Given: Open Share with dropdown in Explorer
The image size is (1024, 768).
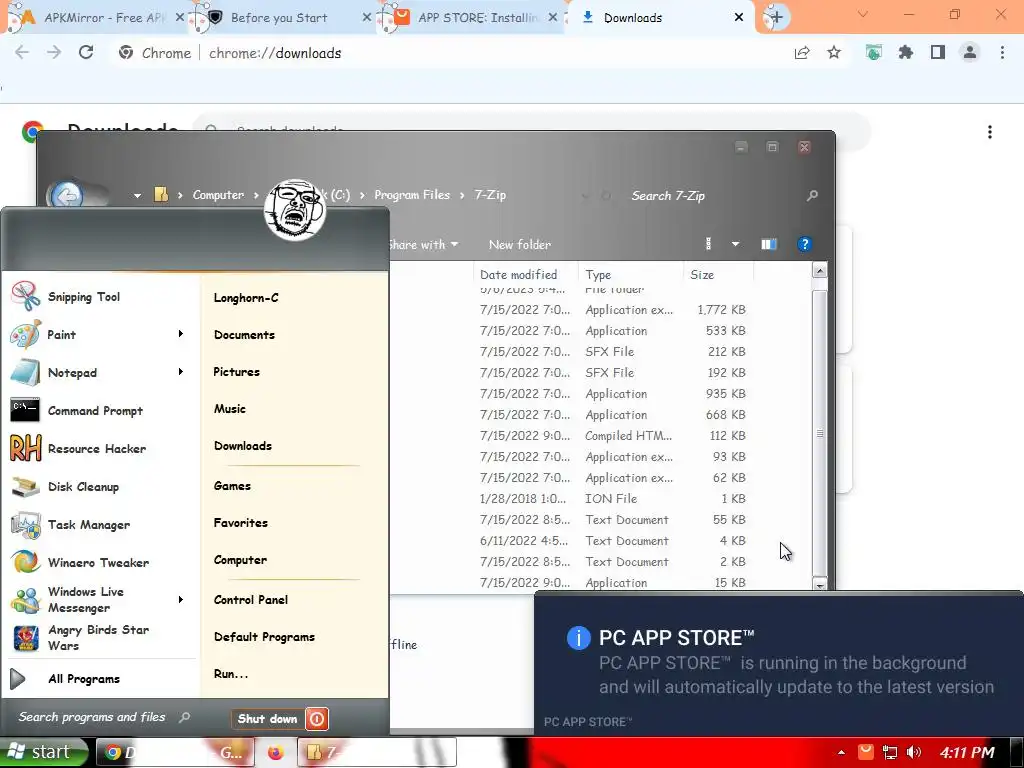Looking at the screenshot, I should [422, 245].
